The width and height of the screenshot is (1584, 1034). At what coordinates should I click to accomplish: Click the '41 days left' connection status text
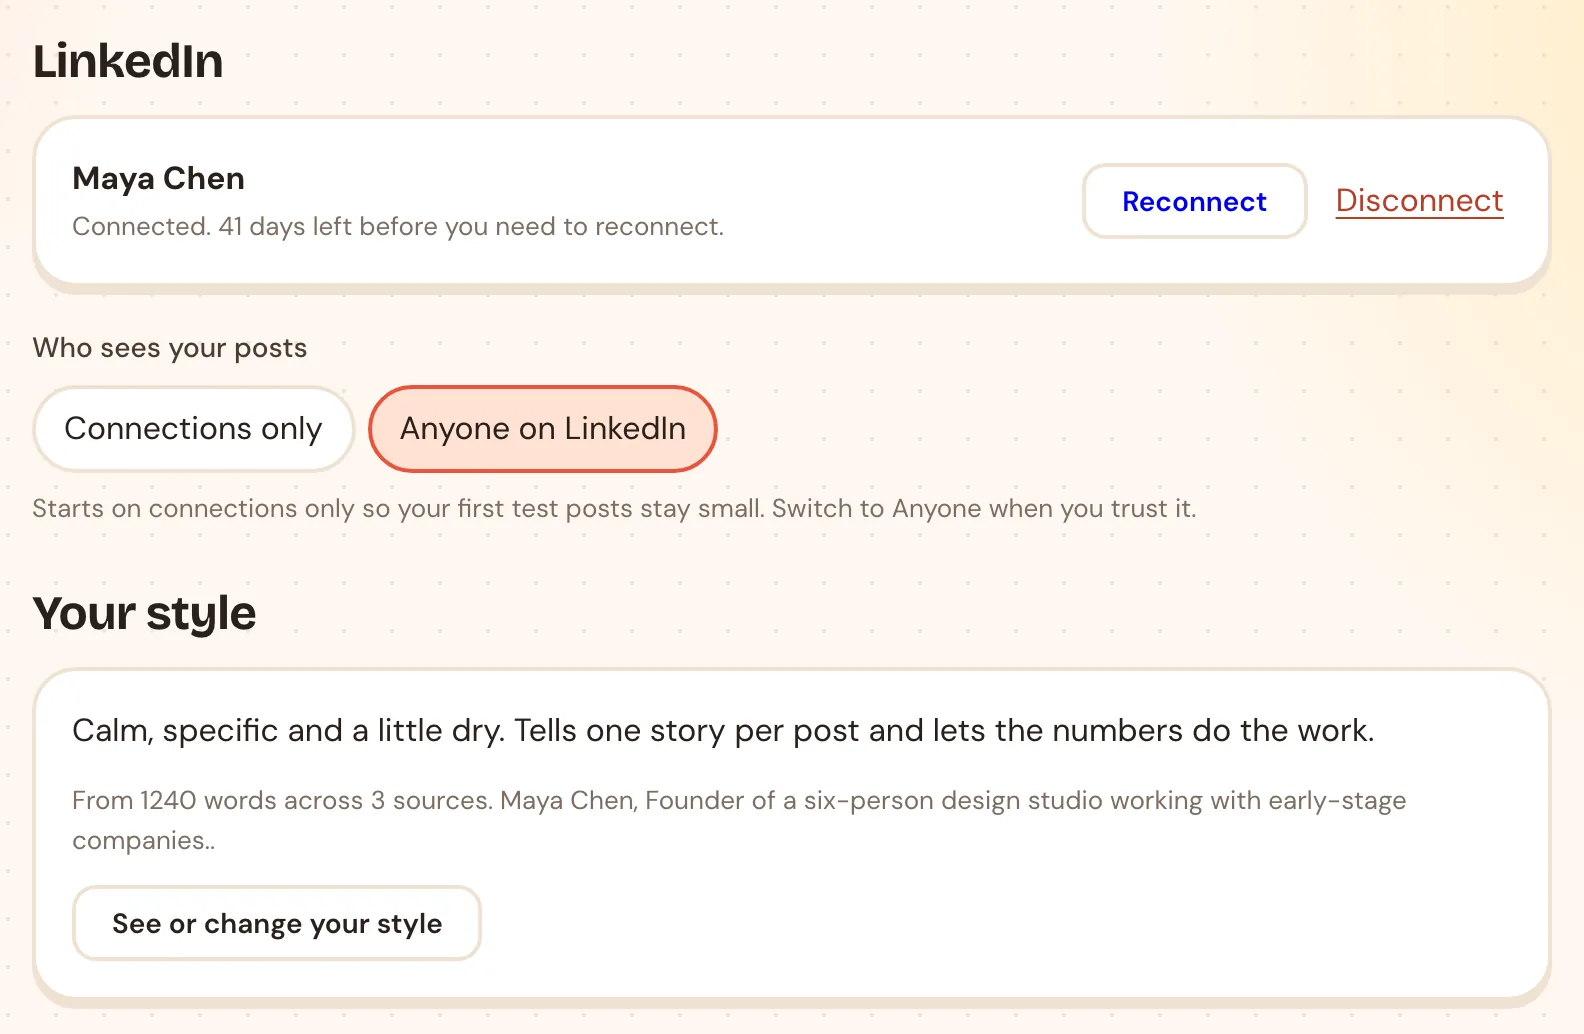point(398,227)
